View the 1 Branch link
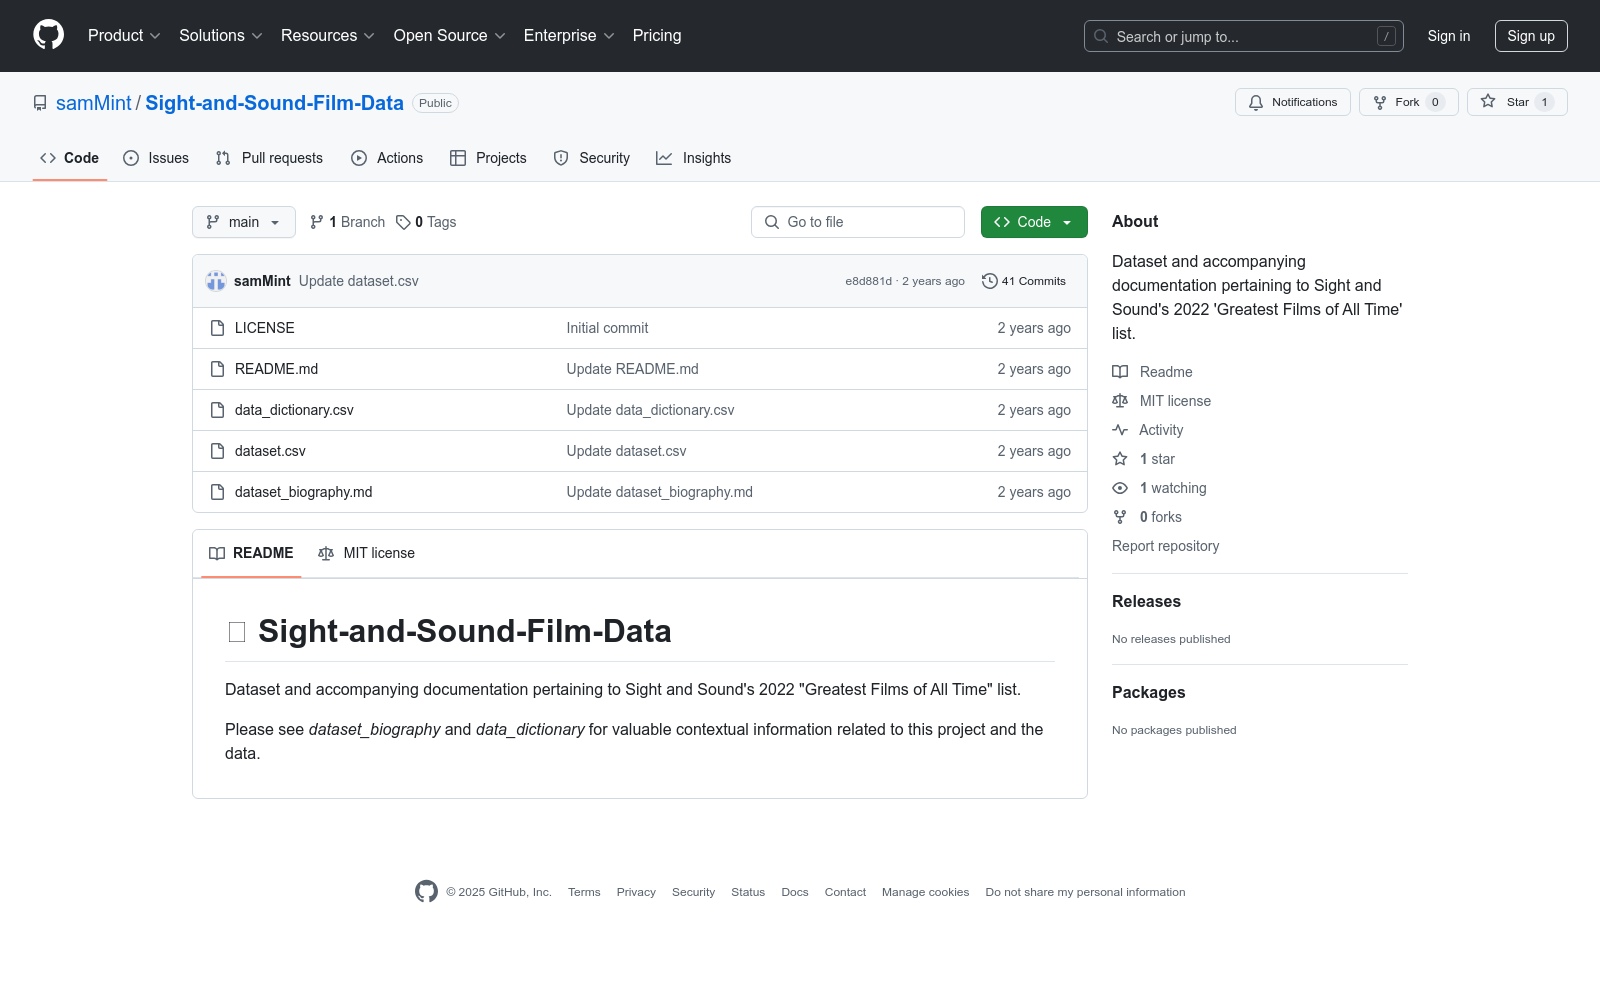 (x=347, y=222)
